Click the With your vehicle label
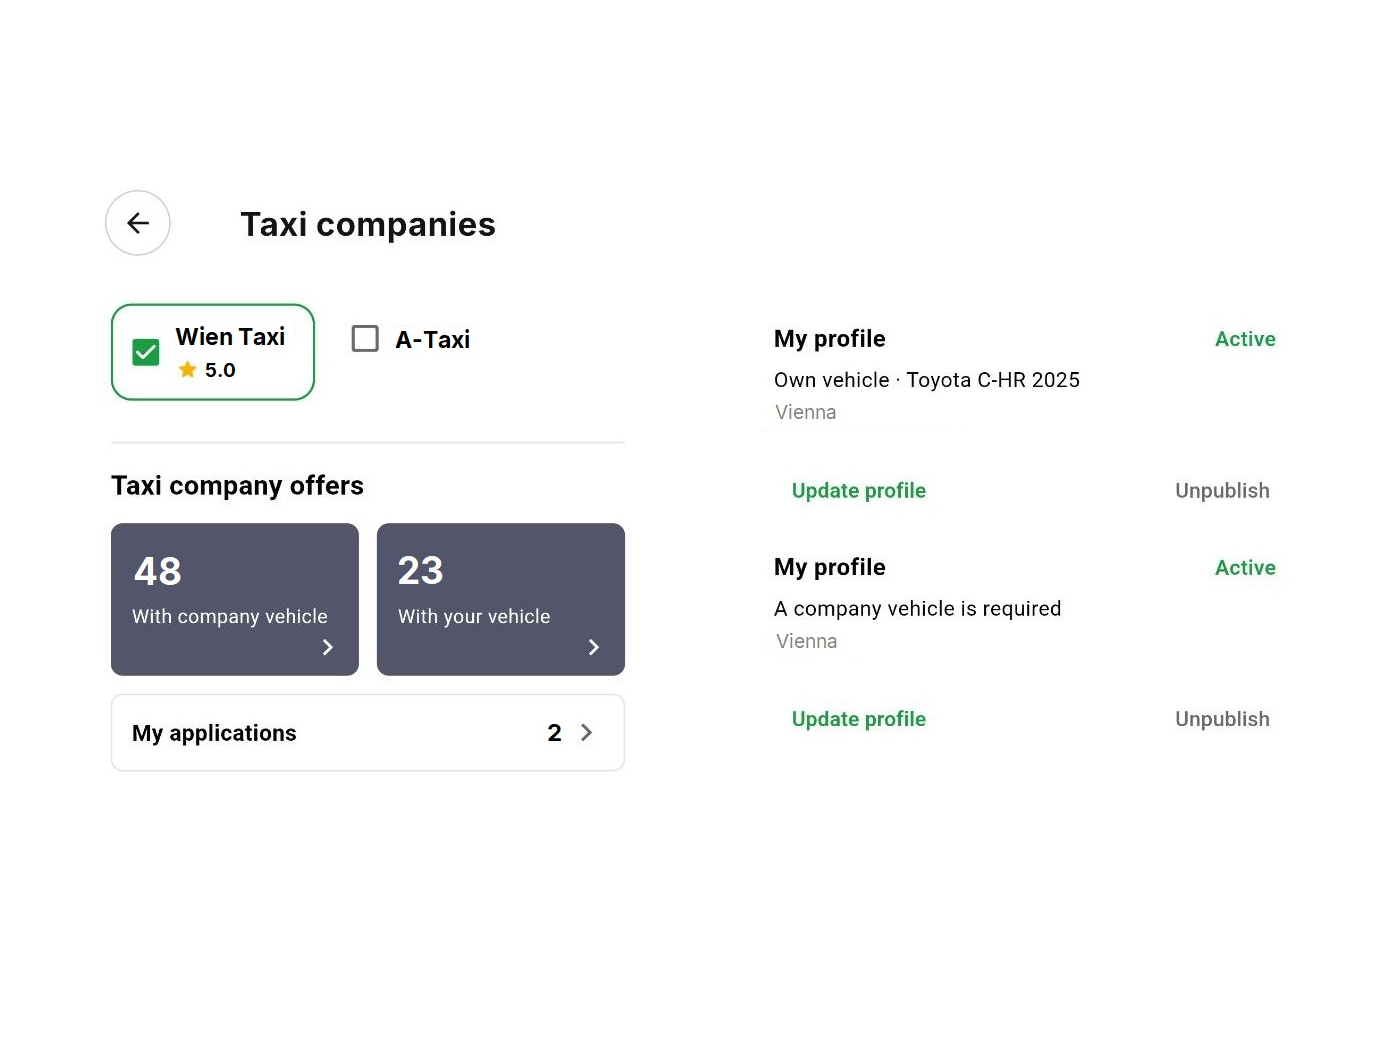This screenshot has height=1050, width=1400. pyautogui.click(x=474, y=617)
